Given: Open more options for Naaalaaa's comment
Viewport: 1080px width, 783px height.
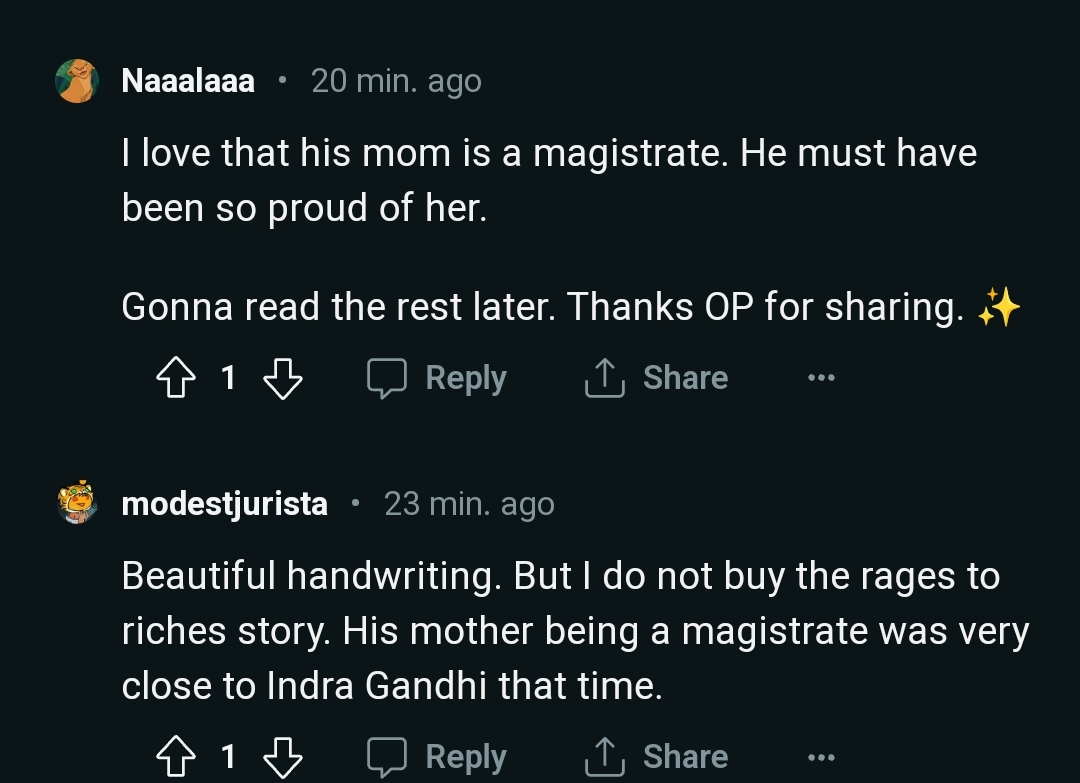Looking at the screenshot, I should click(820, 378).
